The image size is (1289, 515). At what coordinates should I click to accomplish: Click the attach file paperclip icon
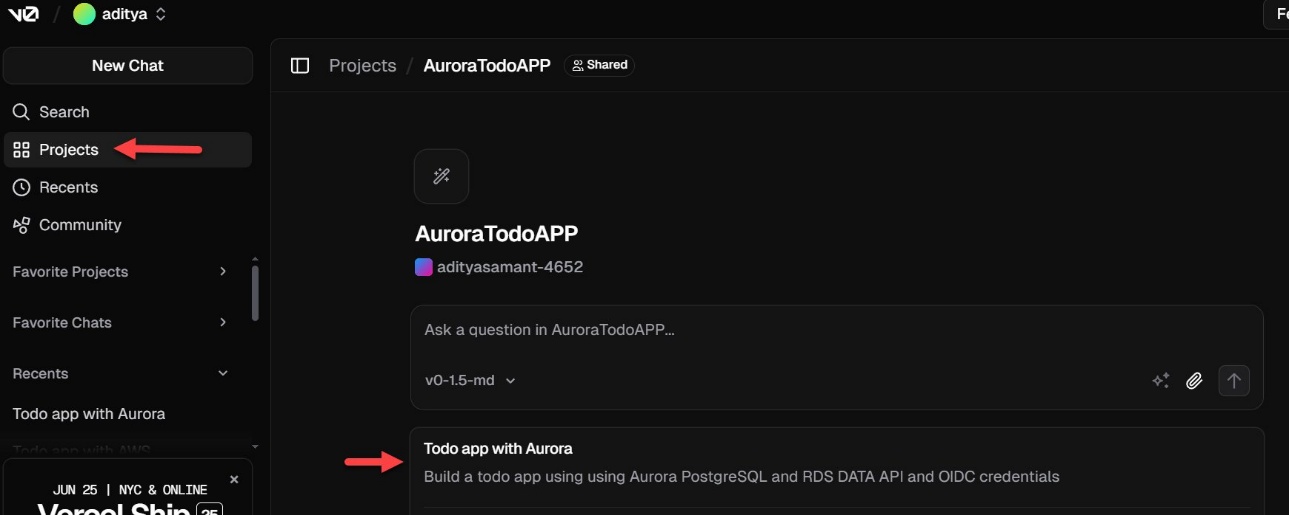tap(1194, 381)
